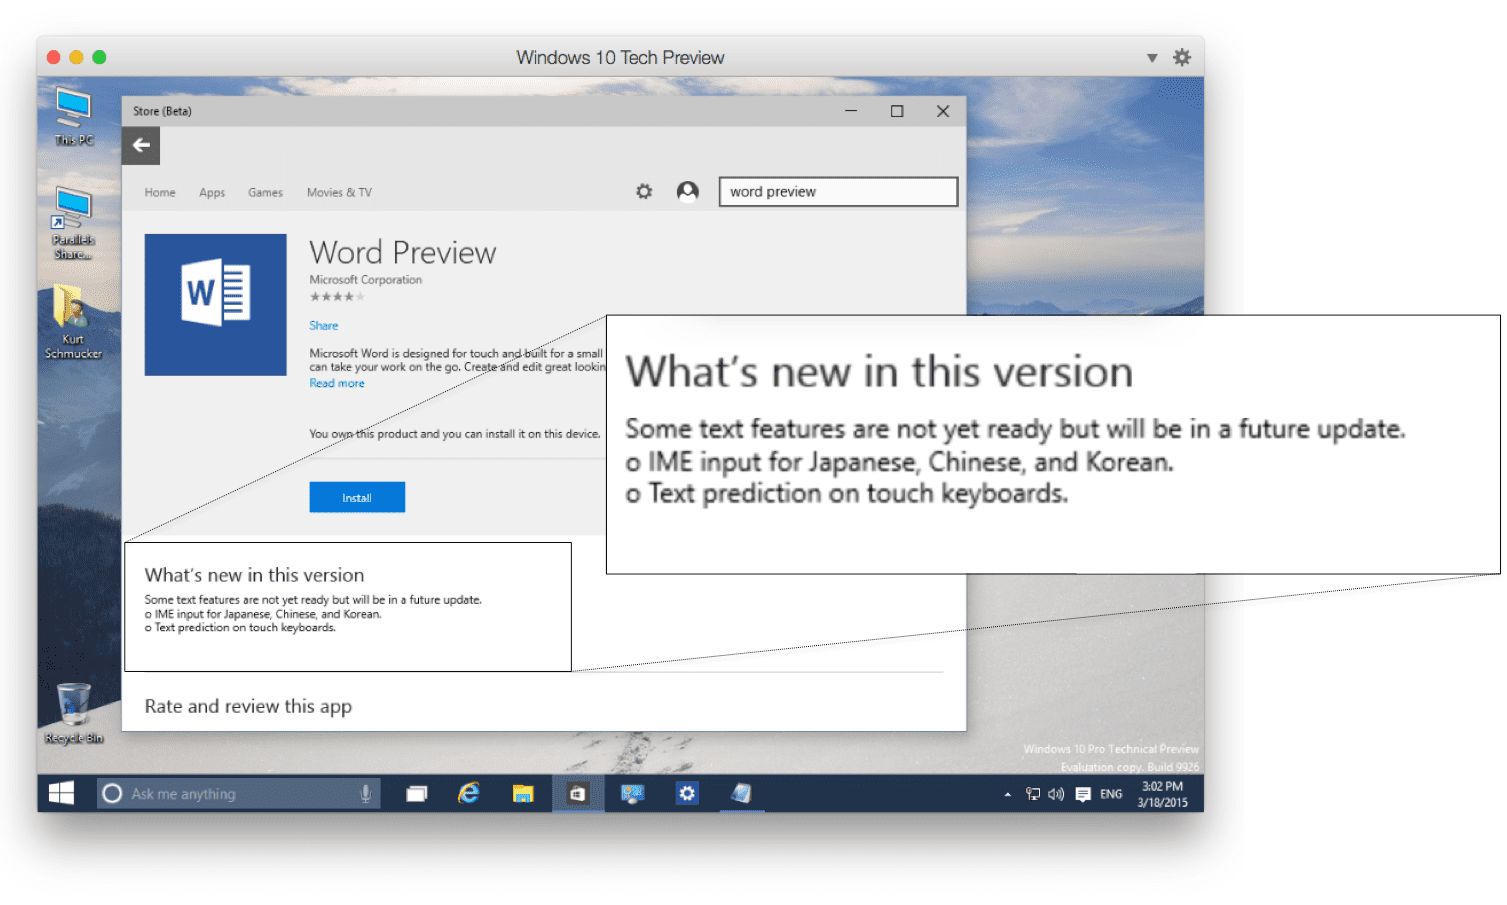Screen dimensions: 1507x905
Task: Click the Word Preview app tile image
Action: 215,305
